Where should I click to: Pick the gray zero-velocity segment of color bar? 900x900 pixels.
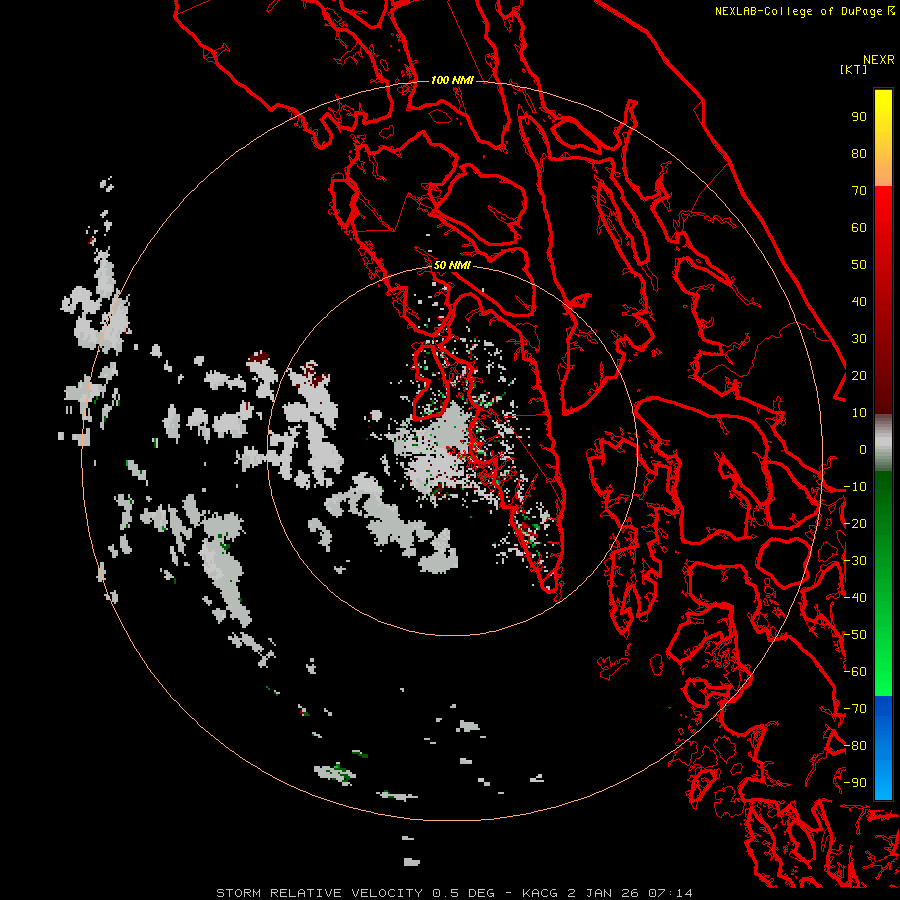tap(883, 443)
